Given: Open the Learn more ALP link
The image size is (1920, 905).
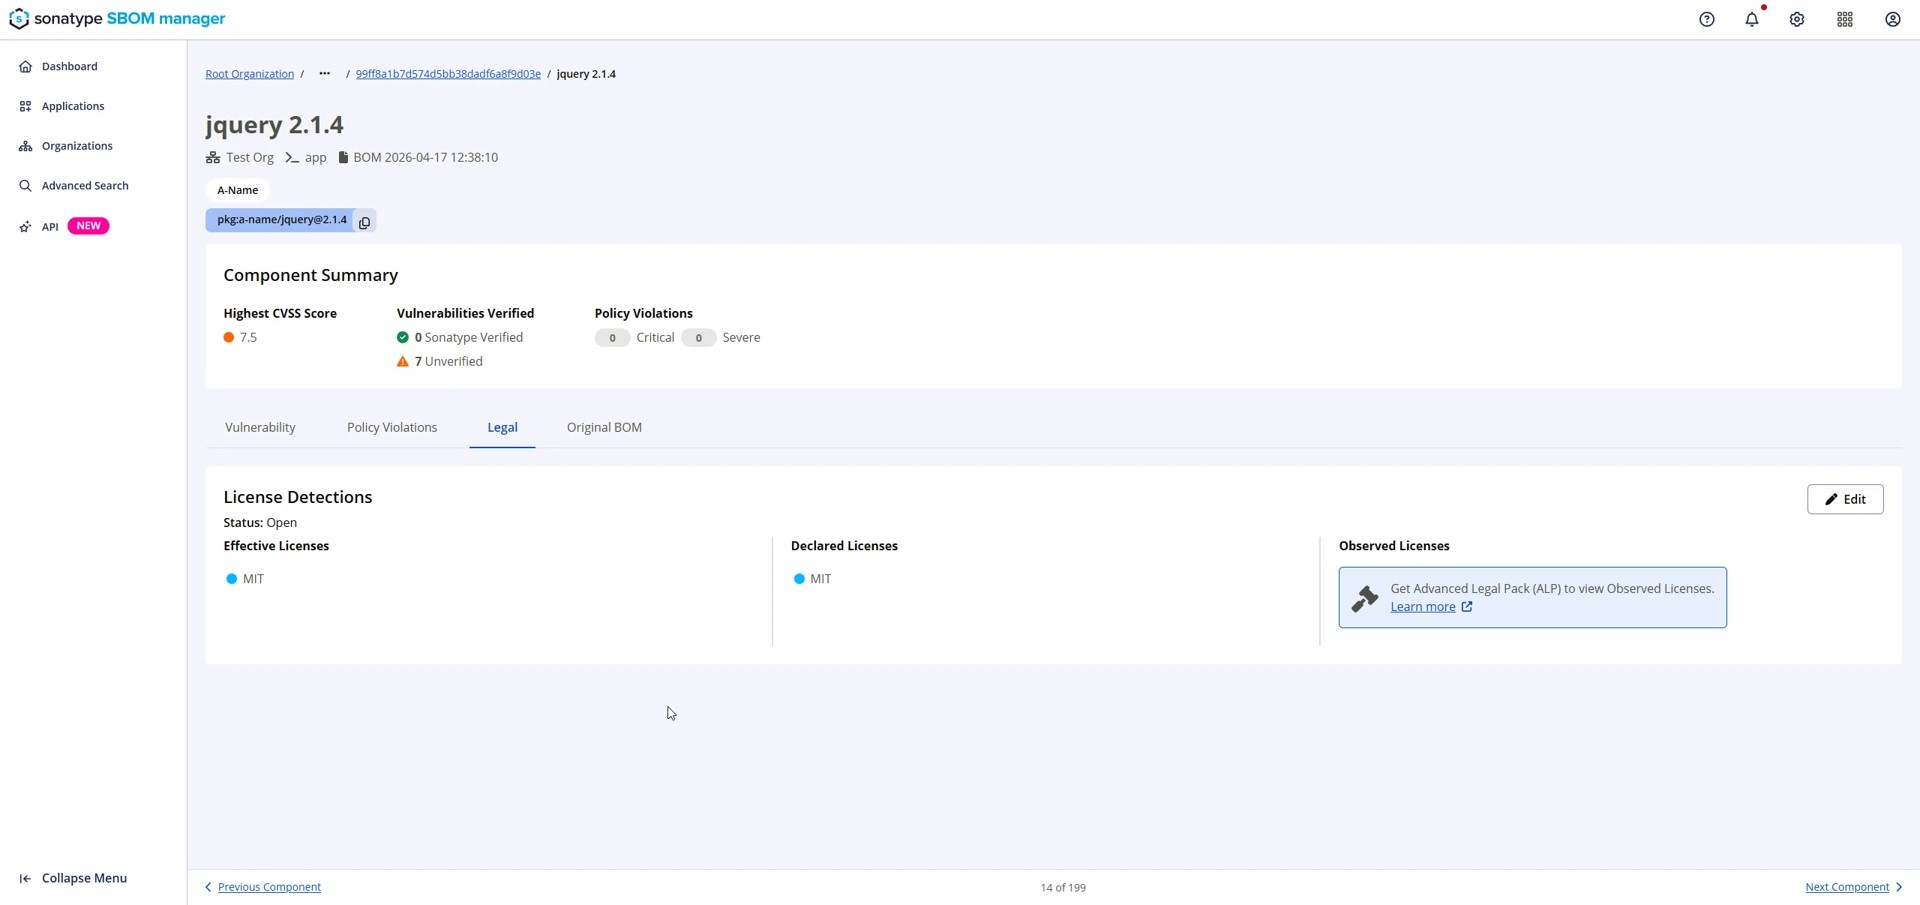Looking at the screenshot, I should (x=1423, y=607).
